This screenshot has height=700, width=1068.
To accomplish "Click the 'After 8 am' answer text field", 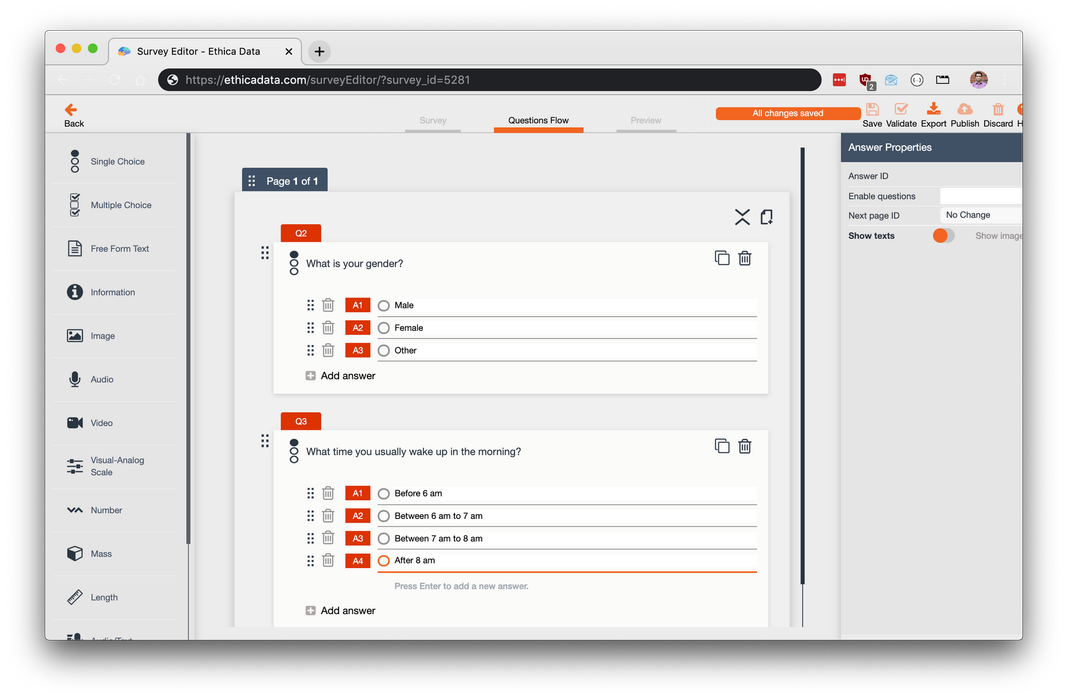I will [570, 561].
